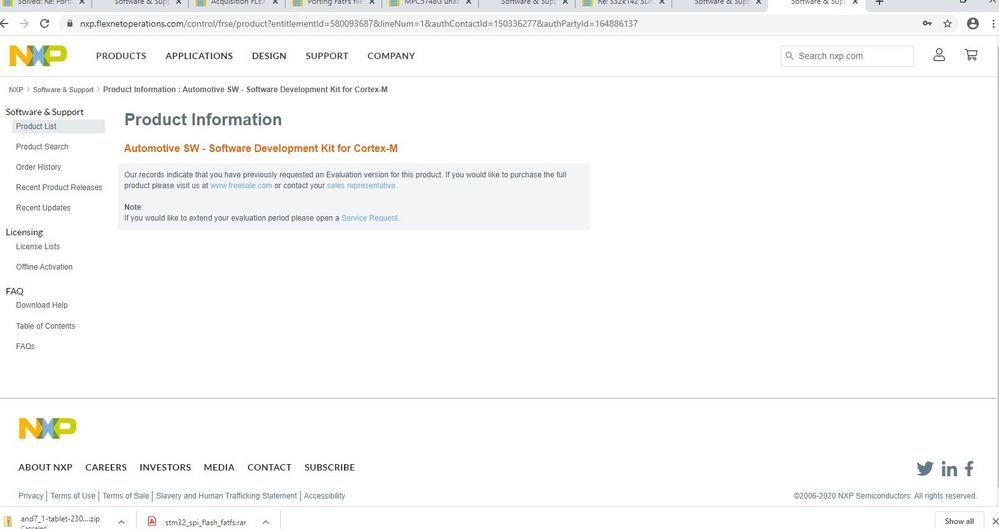Open CONTACT footer link
Viewport: 999px width, 529px height.
[x=270, y=467]
